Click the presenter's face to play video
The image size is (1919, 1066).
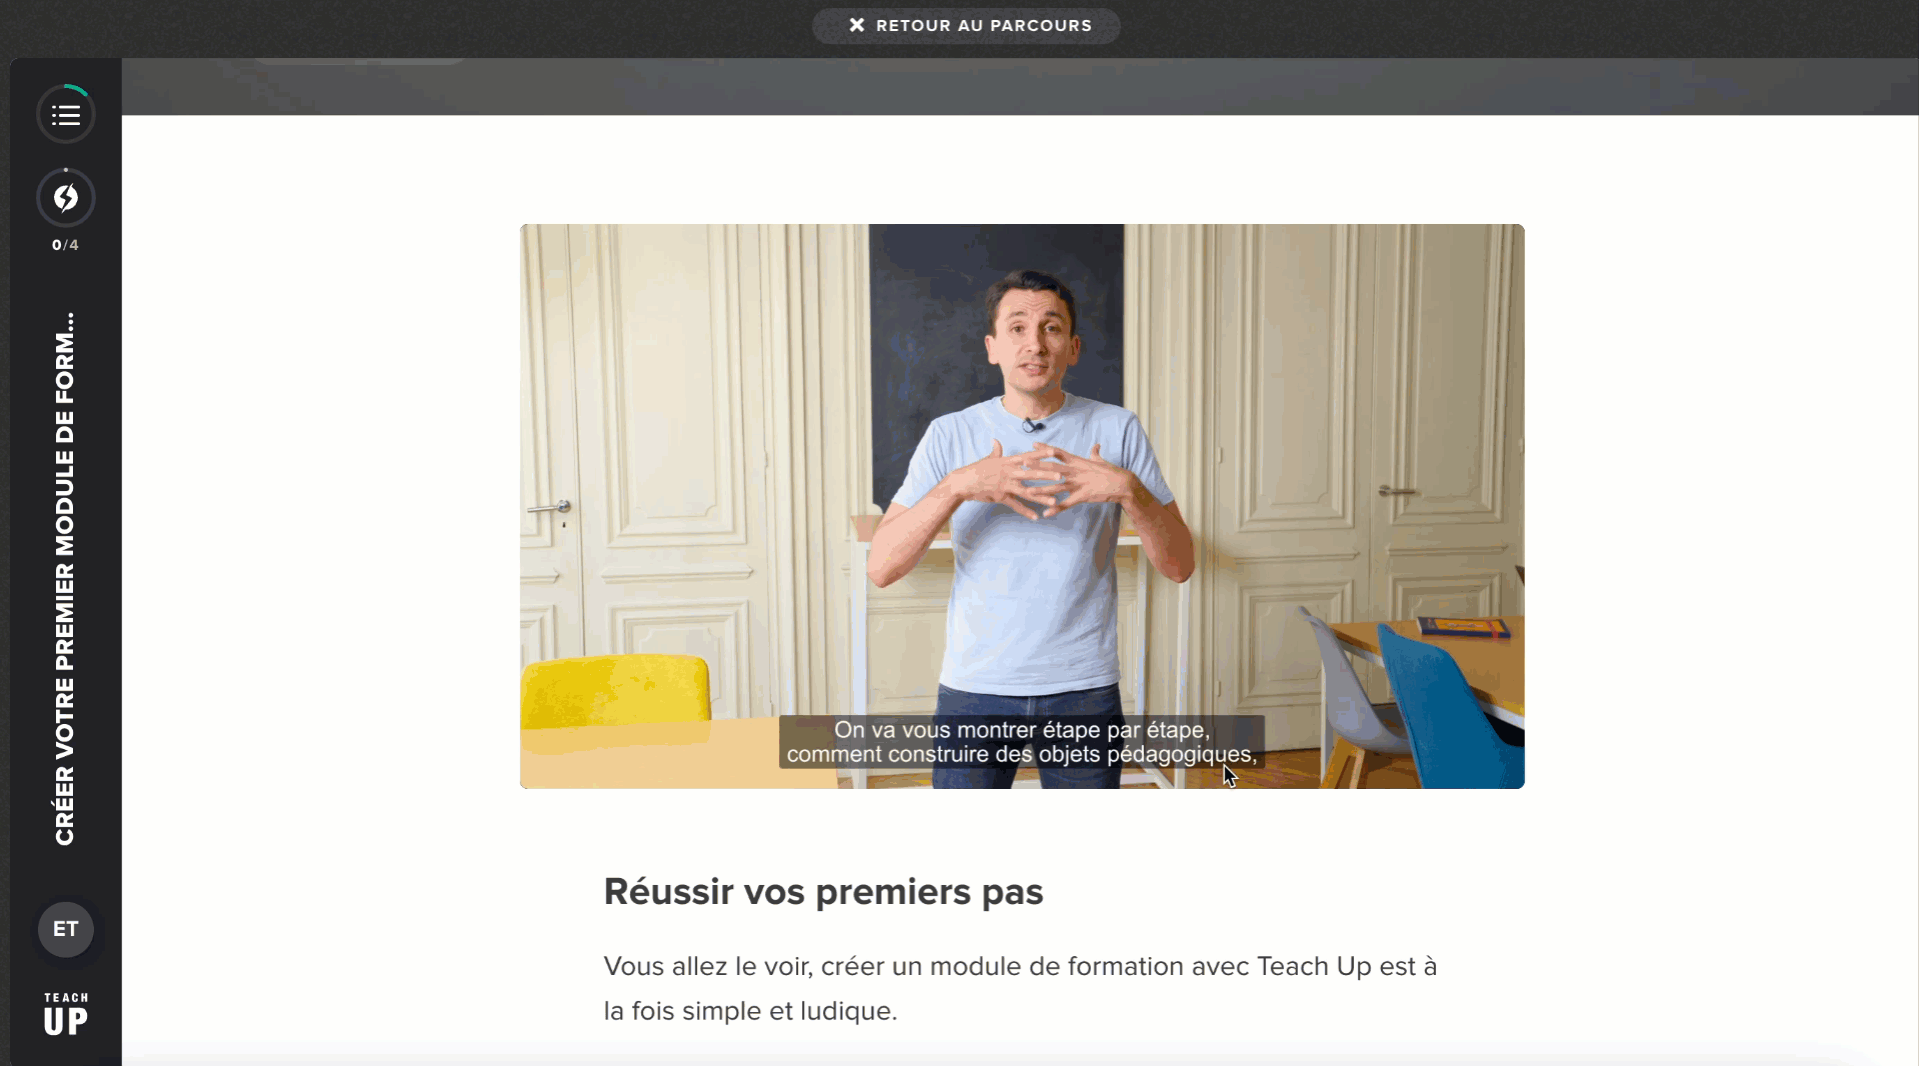1033,330
